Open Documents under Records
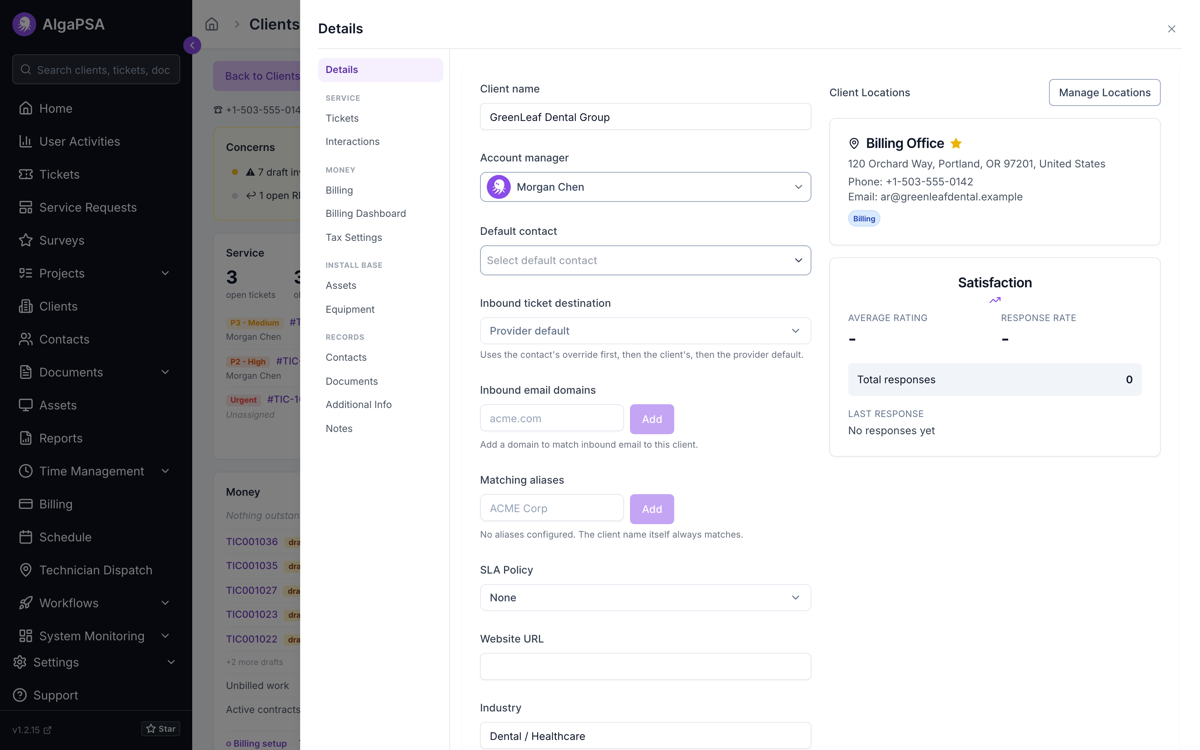This screenshot has height=750, width=1200. [351, 381]
